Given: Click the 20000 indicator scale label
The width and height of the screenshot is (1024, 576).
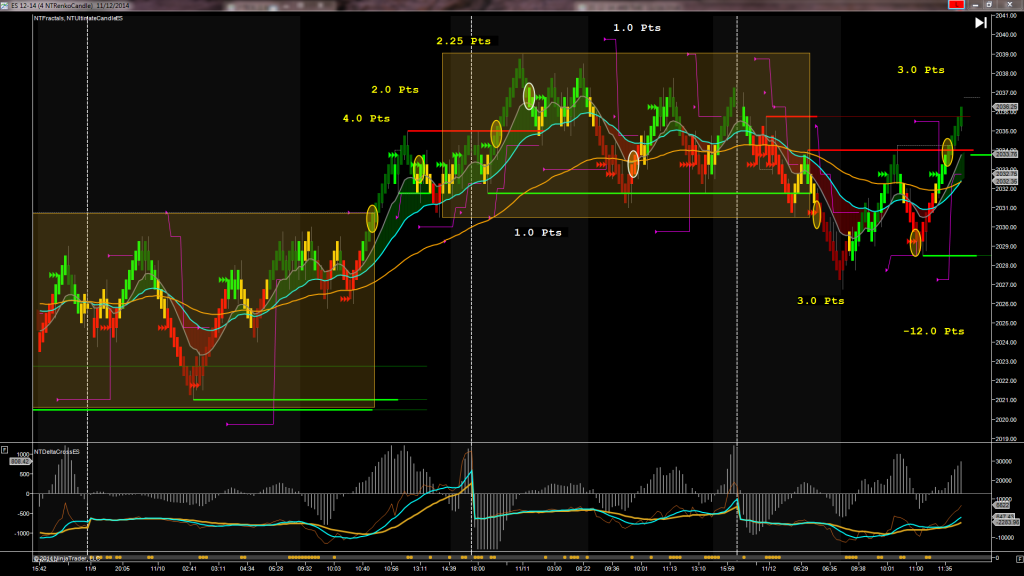Looking at the screenshot, I should 1003,481.
